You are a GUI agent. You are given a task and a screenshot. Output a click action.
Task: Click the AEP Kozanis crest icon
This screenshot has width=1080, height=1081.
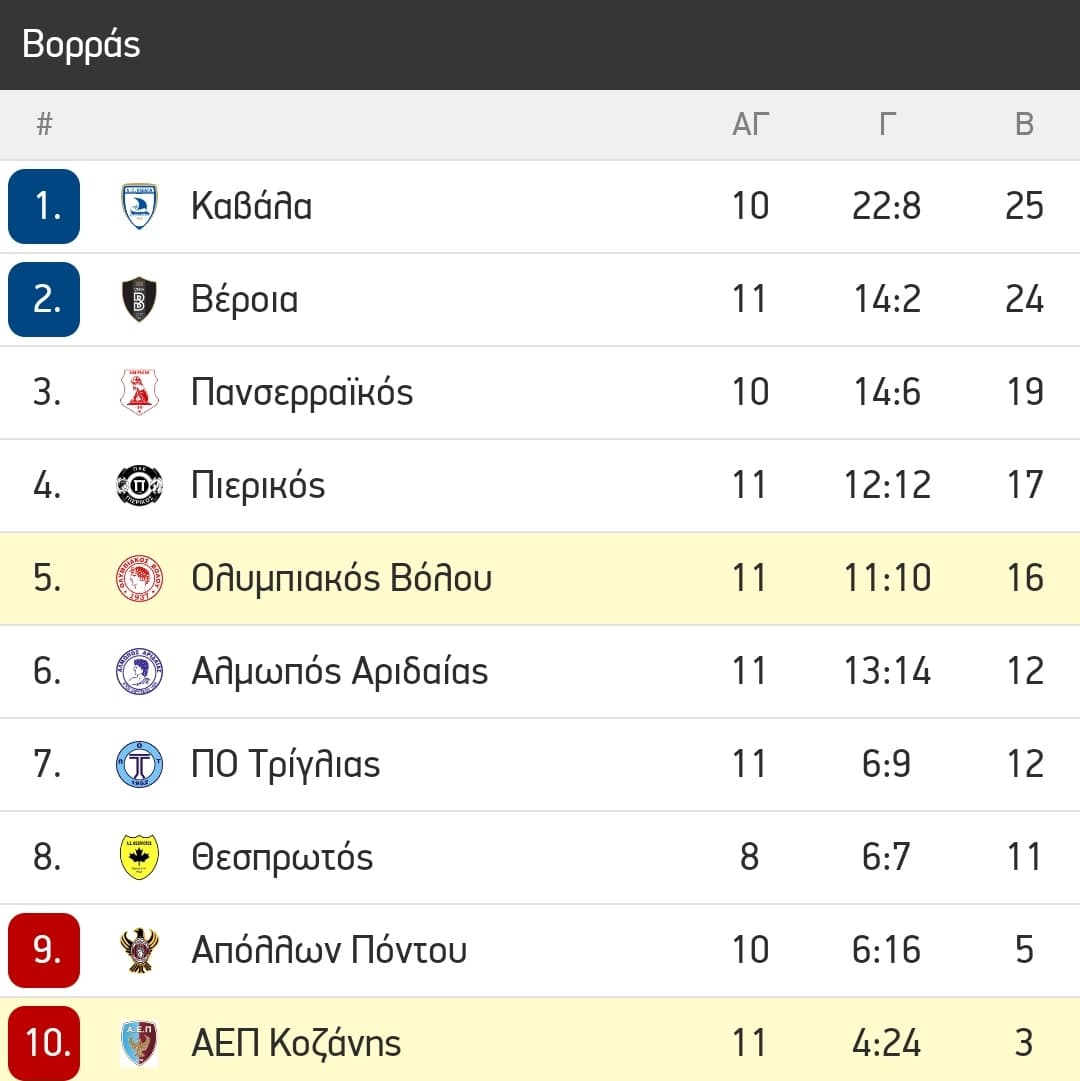click(x=139, y=1043)
